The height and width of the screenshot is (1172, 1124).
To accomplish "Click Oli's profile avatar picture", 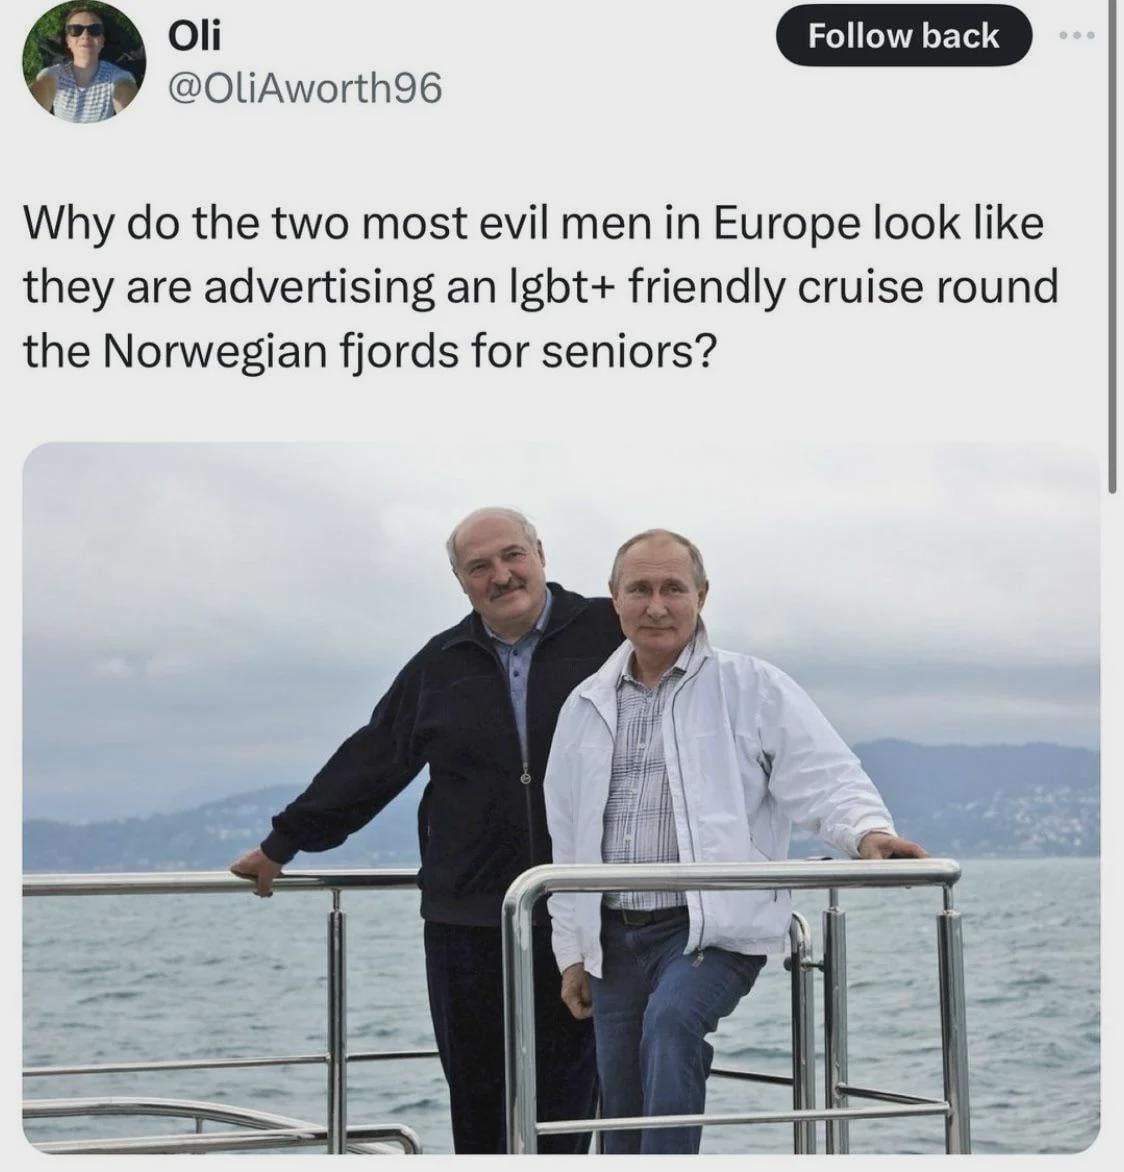I will coord(83,61).
